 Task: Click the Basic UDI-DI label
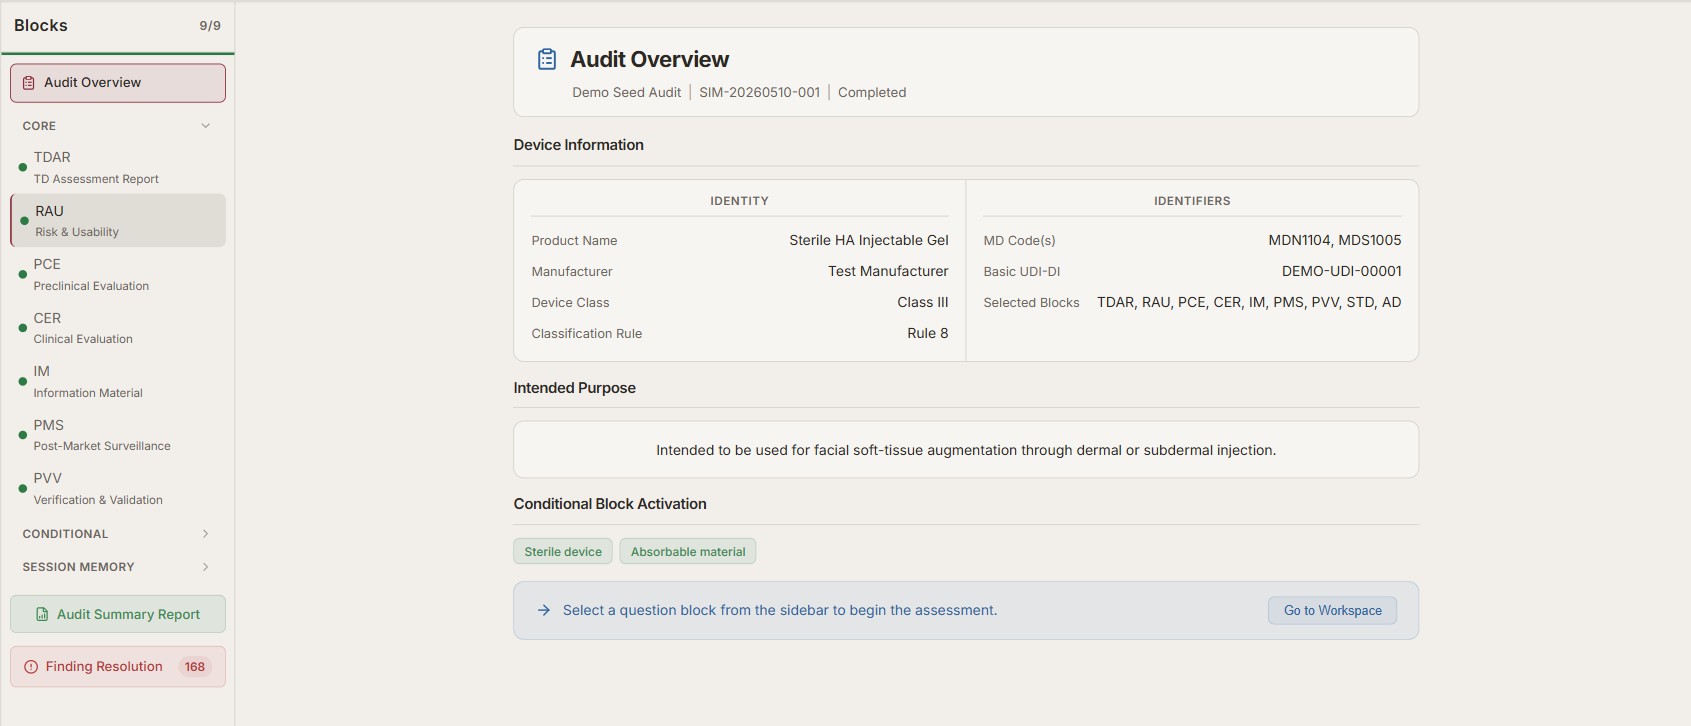[1022, 272]
